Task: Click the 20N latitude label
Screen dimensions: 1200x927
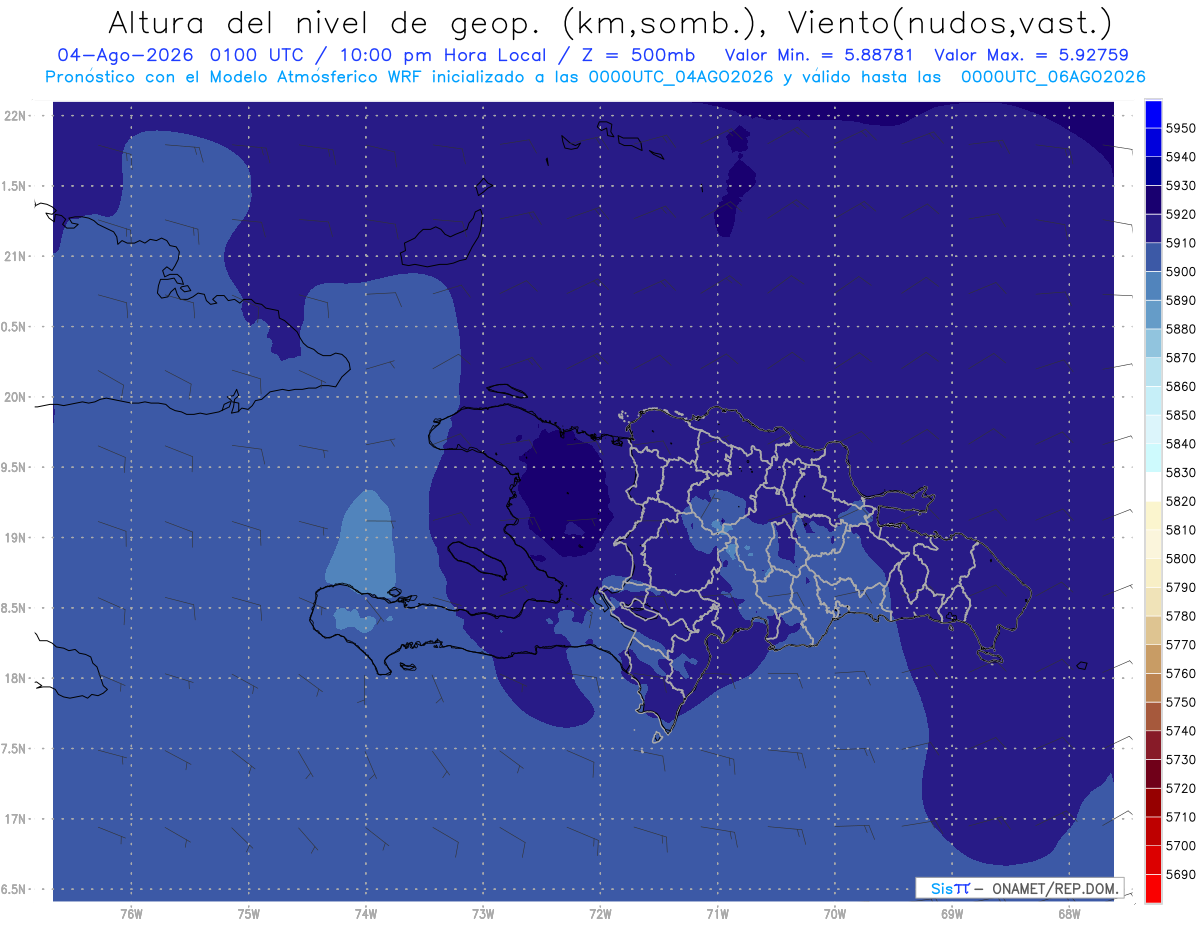Action: (x=16, y=398)
